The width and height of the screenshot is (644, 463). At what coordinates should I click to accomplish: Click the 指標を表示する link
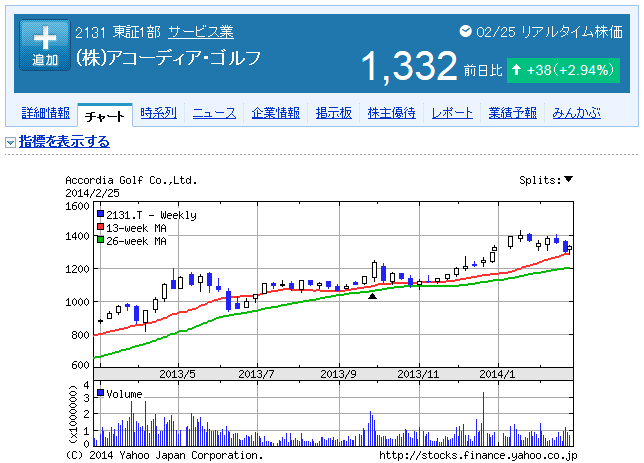coord(64,142)
